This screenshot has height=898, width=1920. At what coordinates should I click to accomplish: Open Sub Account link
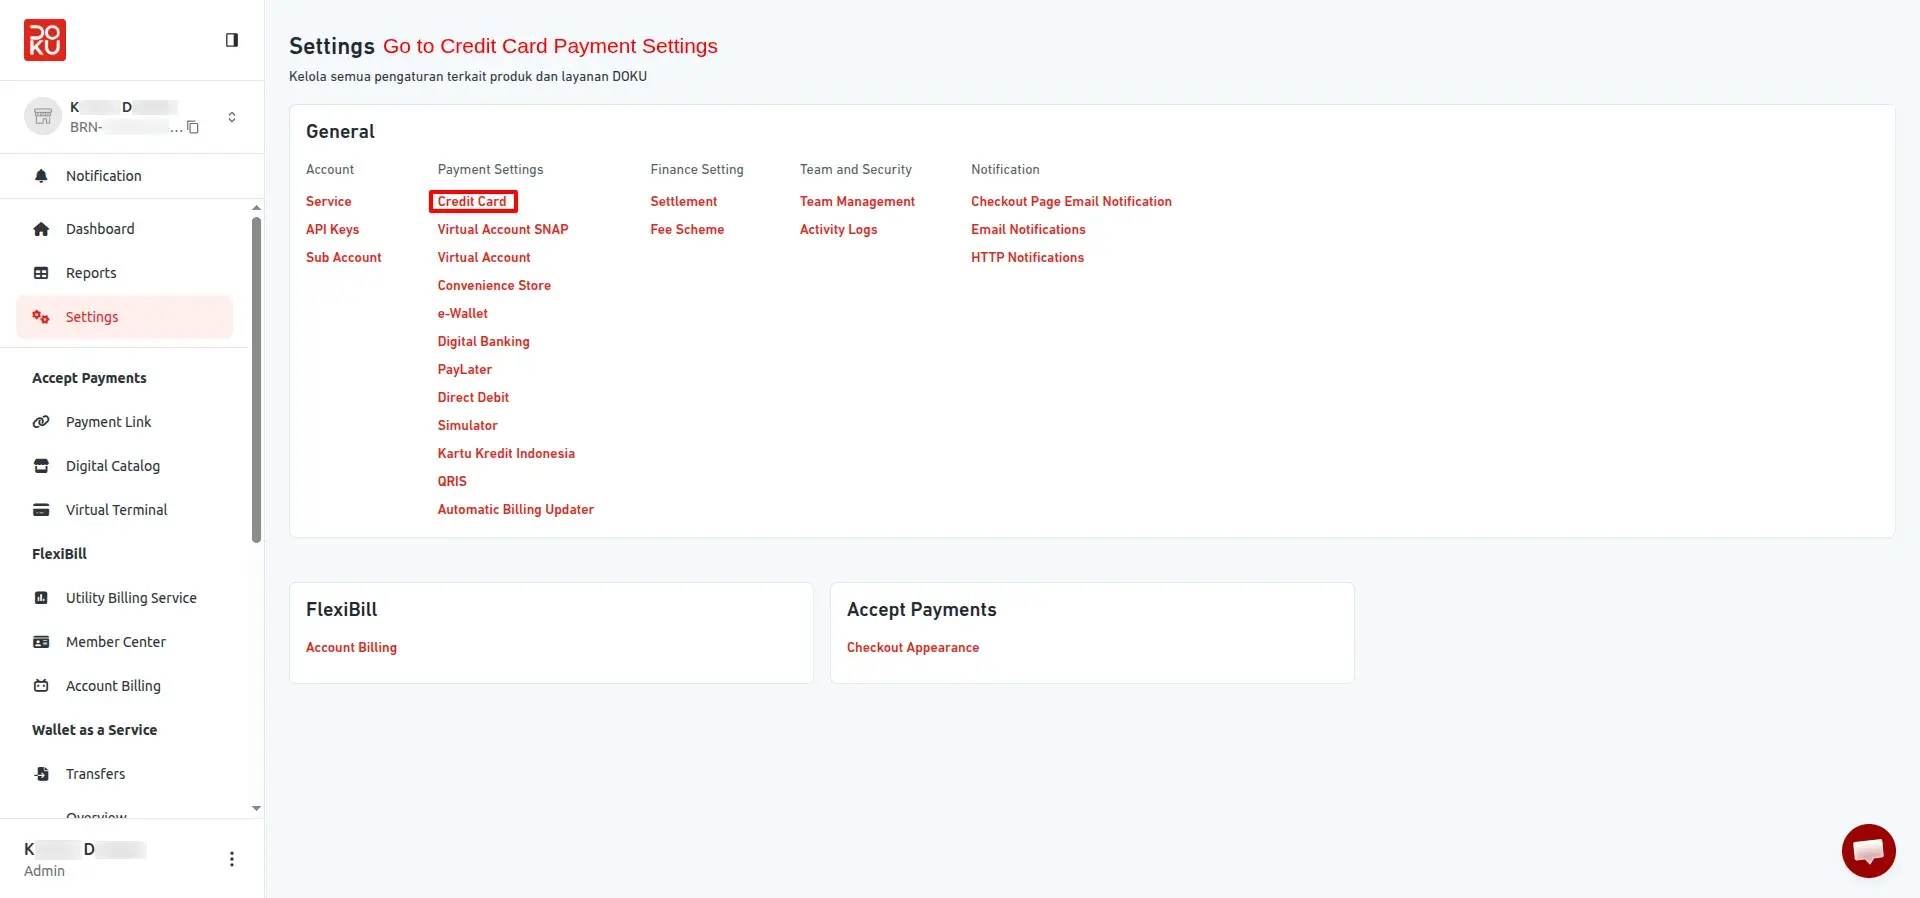pos(343,257)
